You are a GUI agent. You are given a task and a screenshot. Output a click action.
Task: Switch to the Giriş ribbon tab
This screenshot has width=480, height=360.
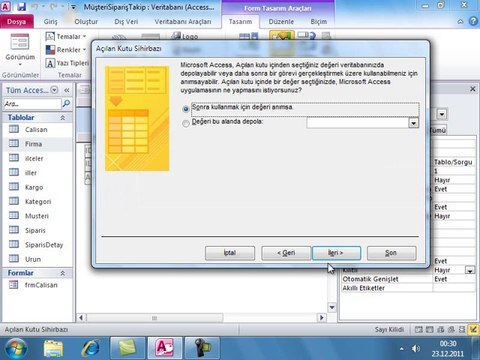(x=50, y=22)
